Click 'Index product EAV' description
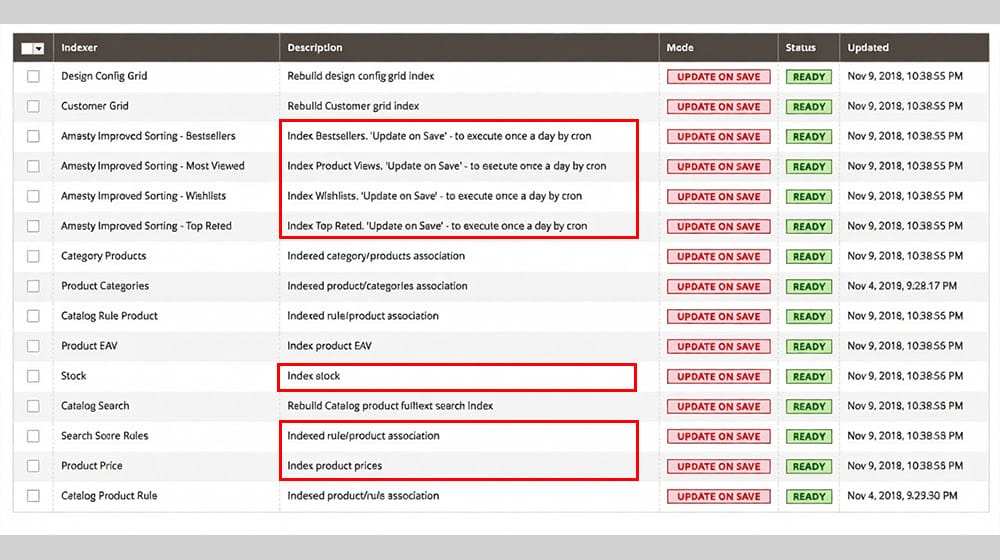This screenshot has height=560, width=1000. [329, 346]
